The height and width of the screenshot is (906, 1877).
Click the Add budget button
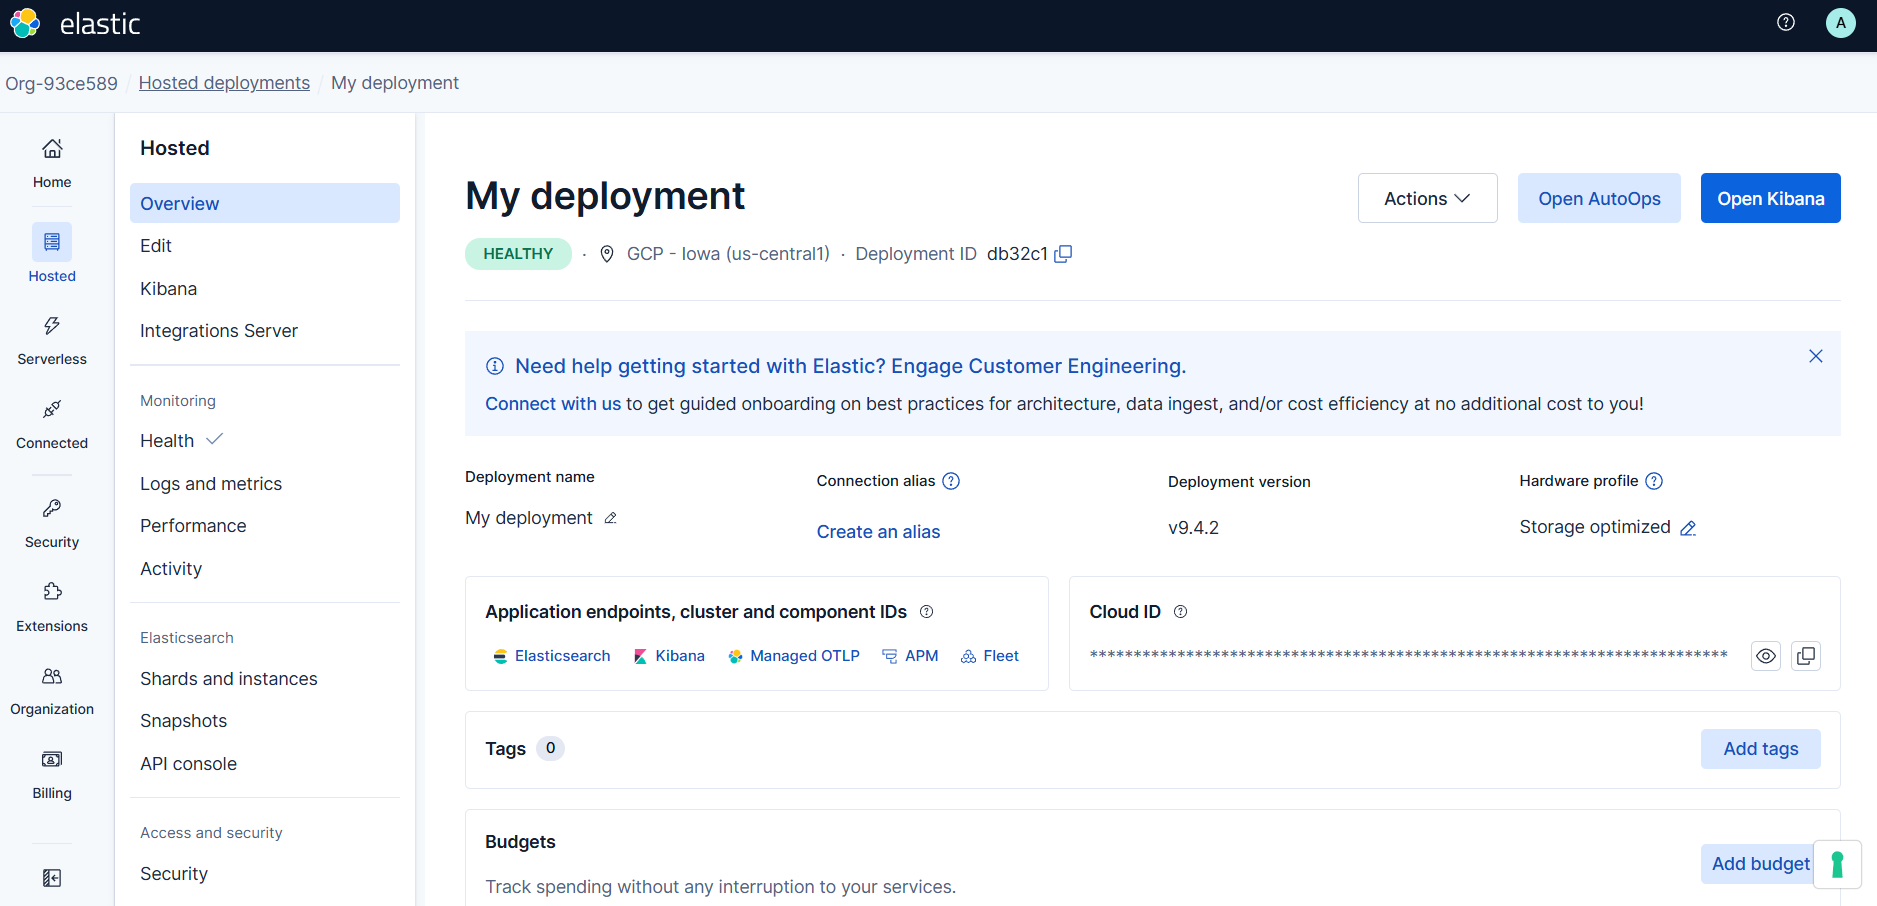pyautogui.click(x=1761, y=864)
